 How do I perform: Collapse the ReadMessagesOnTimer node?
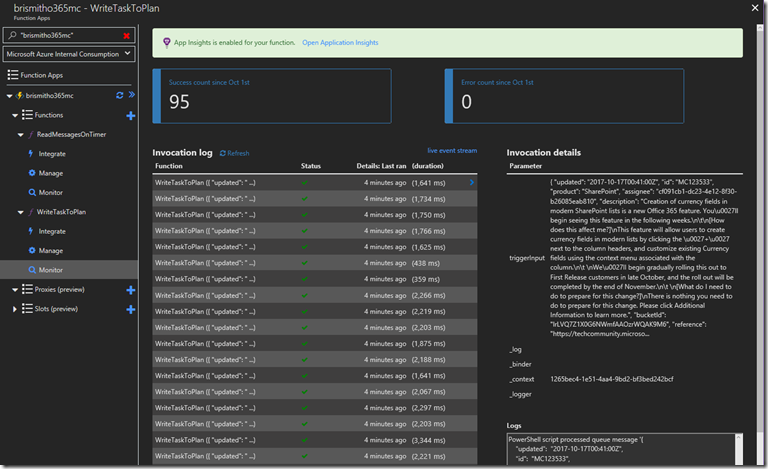21,135
